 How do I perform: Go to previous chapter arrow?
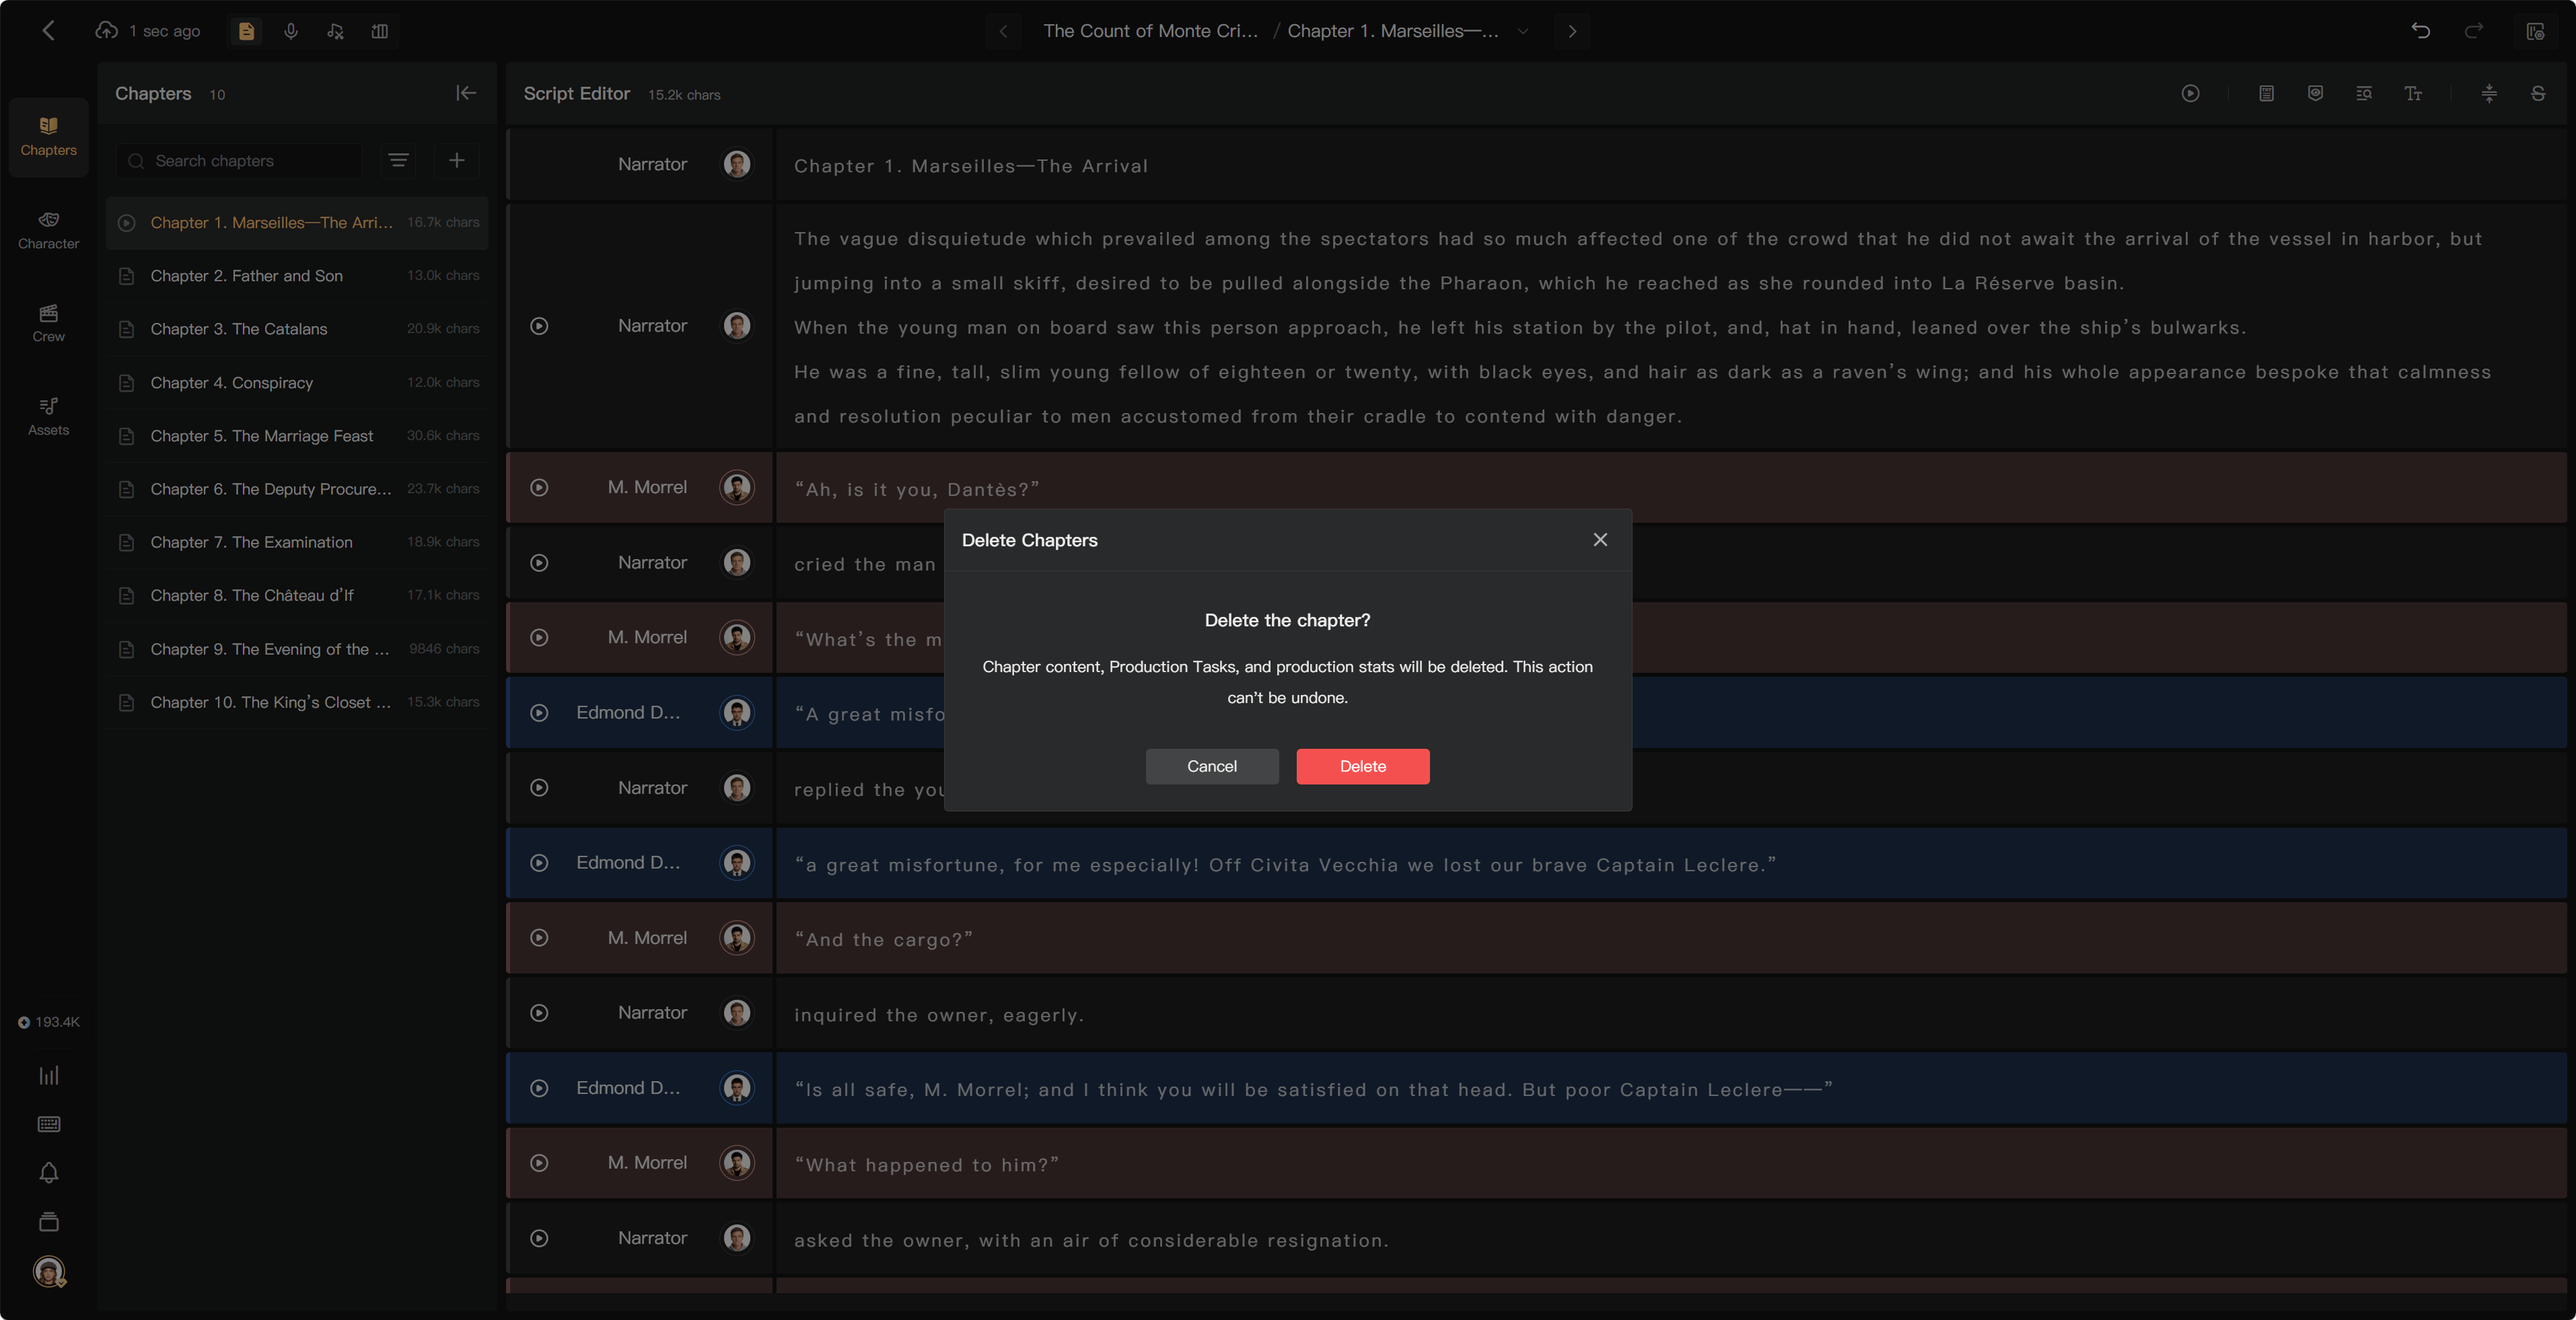(1003, 31)
